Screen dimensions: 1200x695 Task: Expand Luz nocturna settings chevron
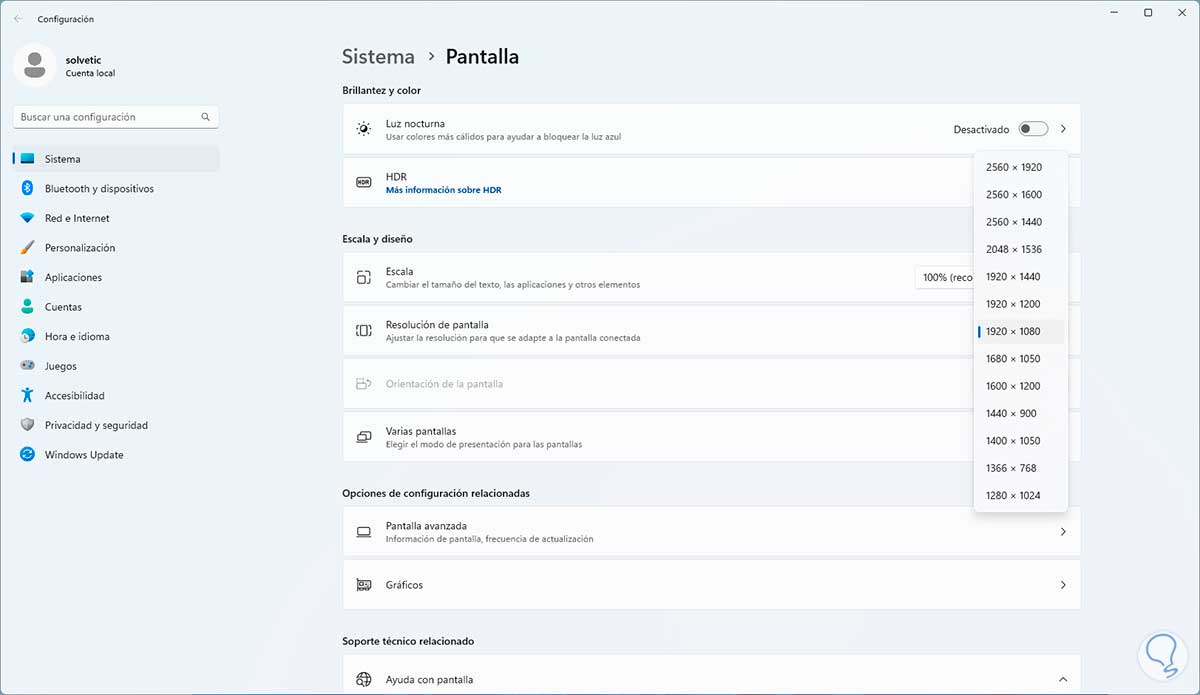point(1063,129)
